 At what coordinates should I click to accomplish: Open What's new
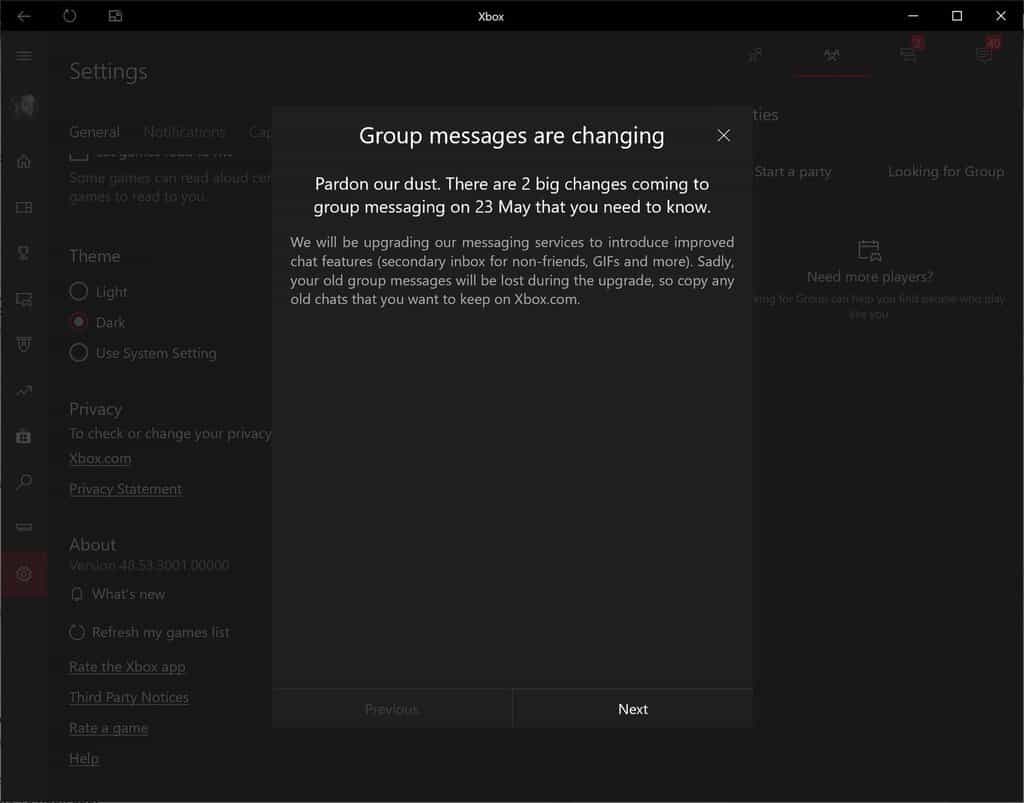118,594
